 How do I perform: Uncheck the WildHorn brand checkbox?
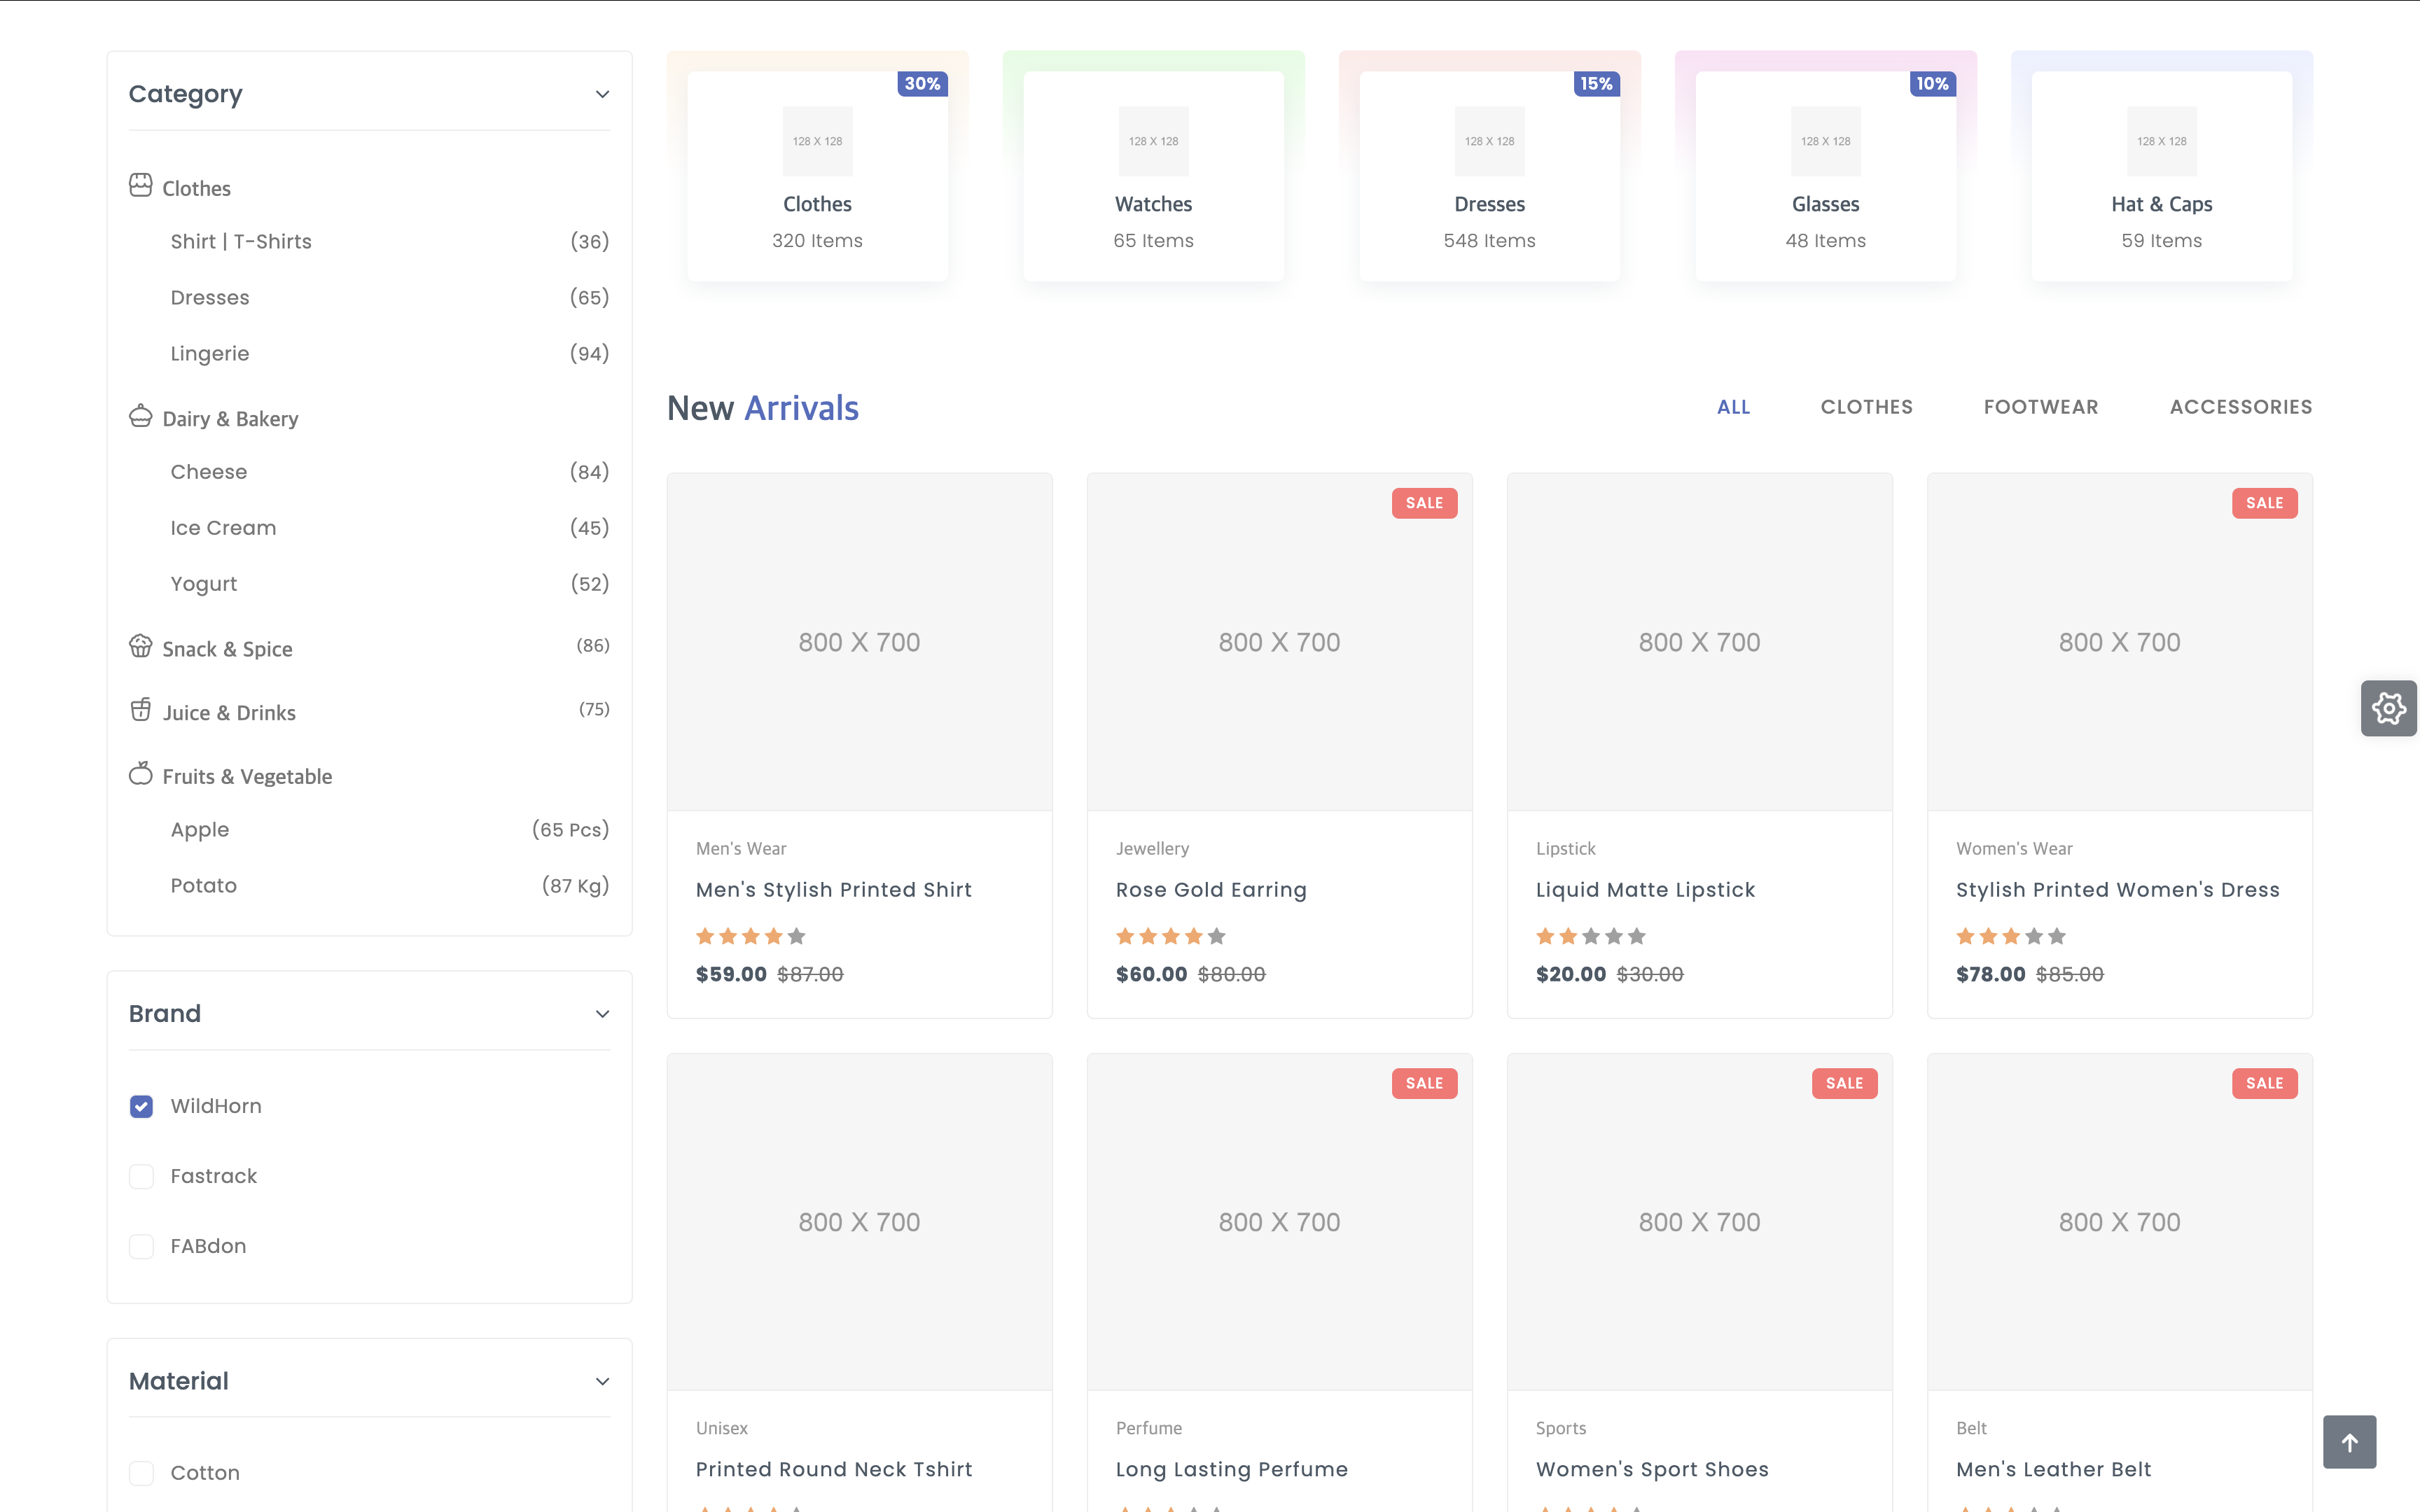141,1106
